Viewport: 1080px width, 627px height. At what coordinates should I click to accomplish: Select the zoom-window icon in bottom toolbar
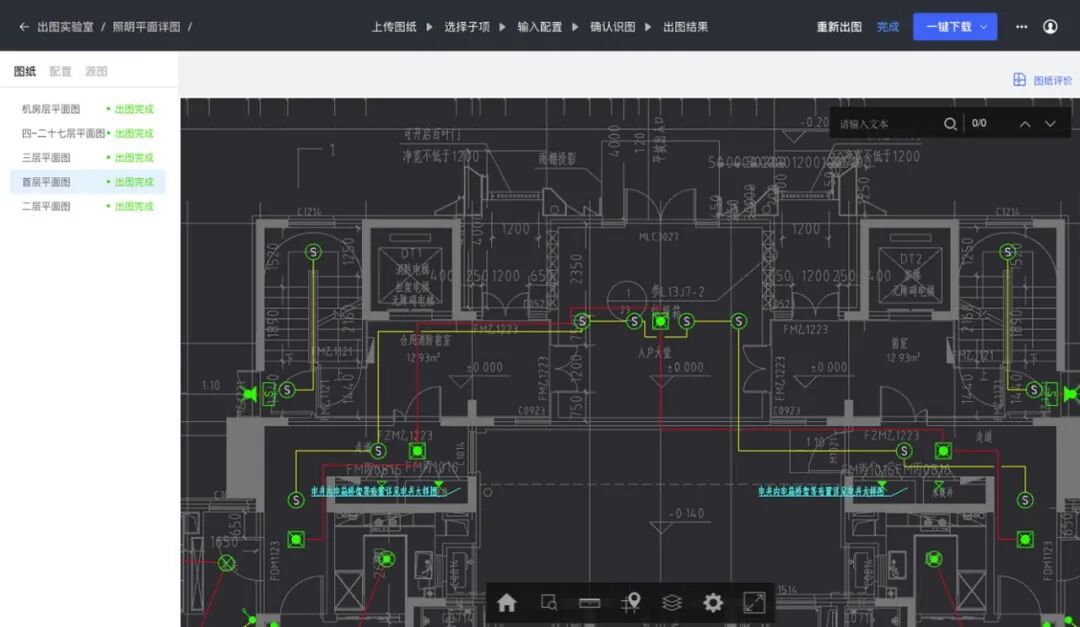548,603
